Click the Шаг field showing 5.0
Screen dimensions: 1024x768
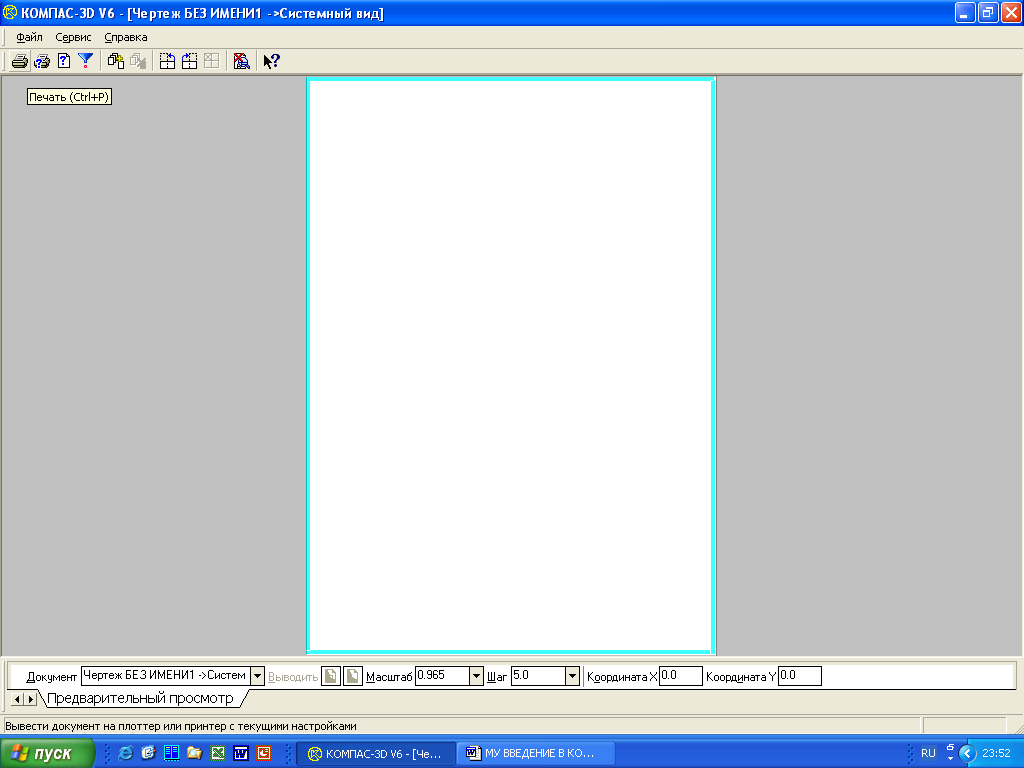[538, 676]
